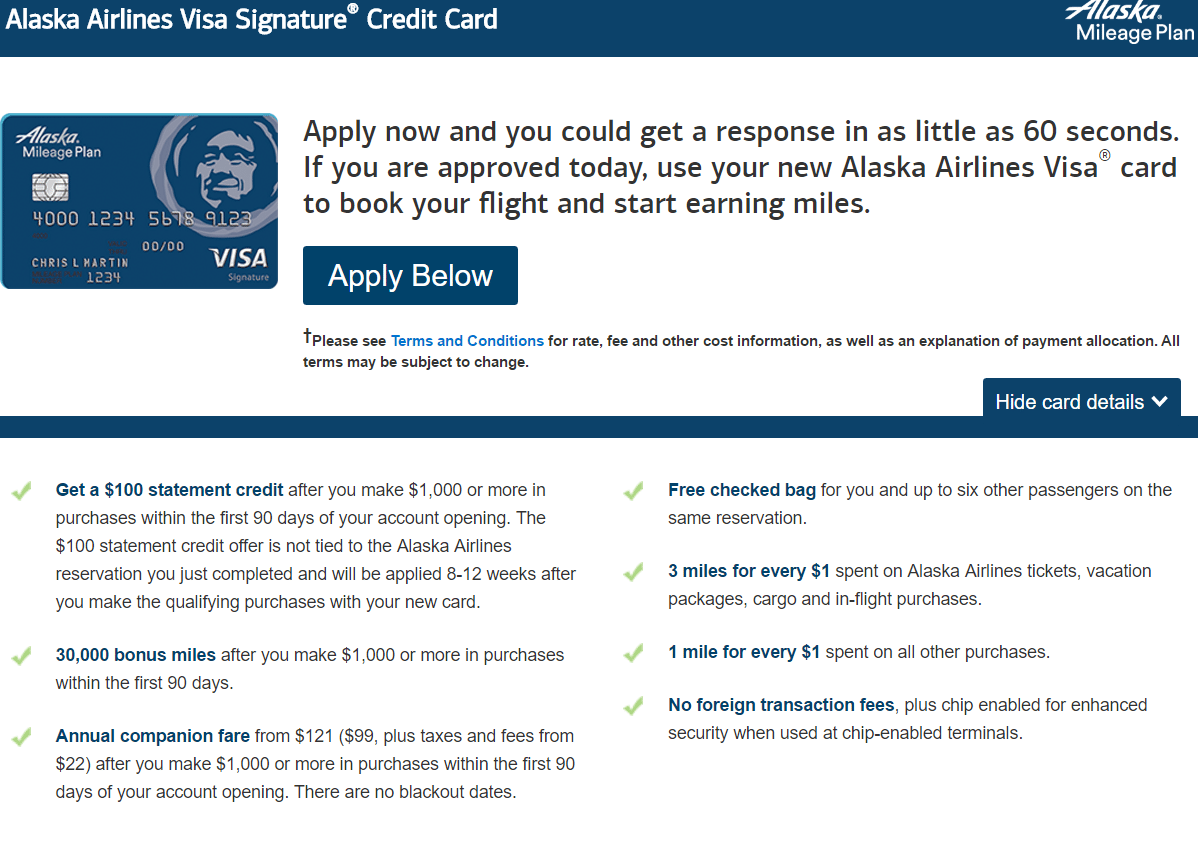This screenshot has height=841, width=1198.
Task: Click the checkmark next to 3 miles benefit
Action: pos(634,571)
